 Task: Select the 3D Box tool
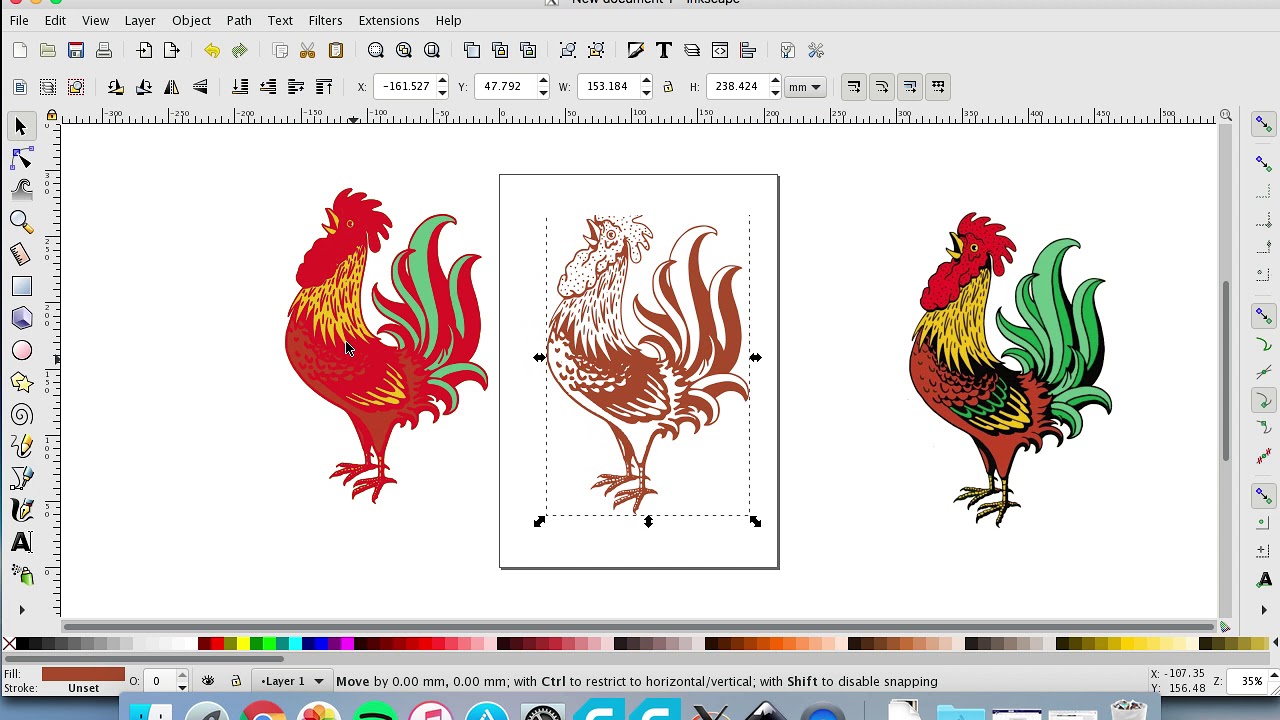pos(21,319)
